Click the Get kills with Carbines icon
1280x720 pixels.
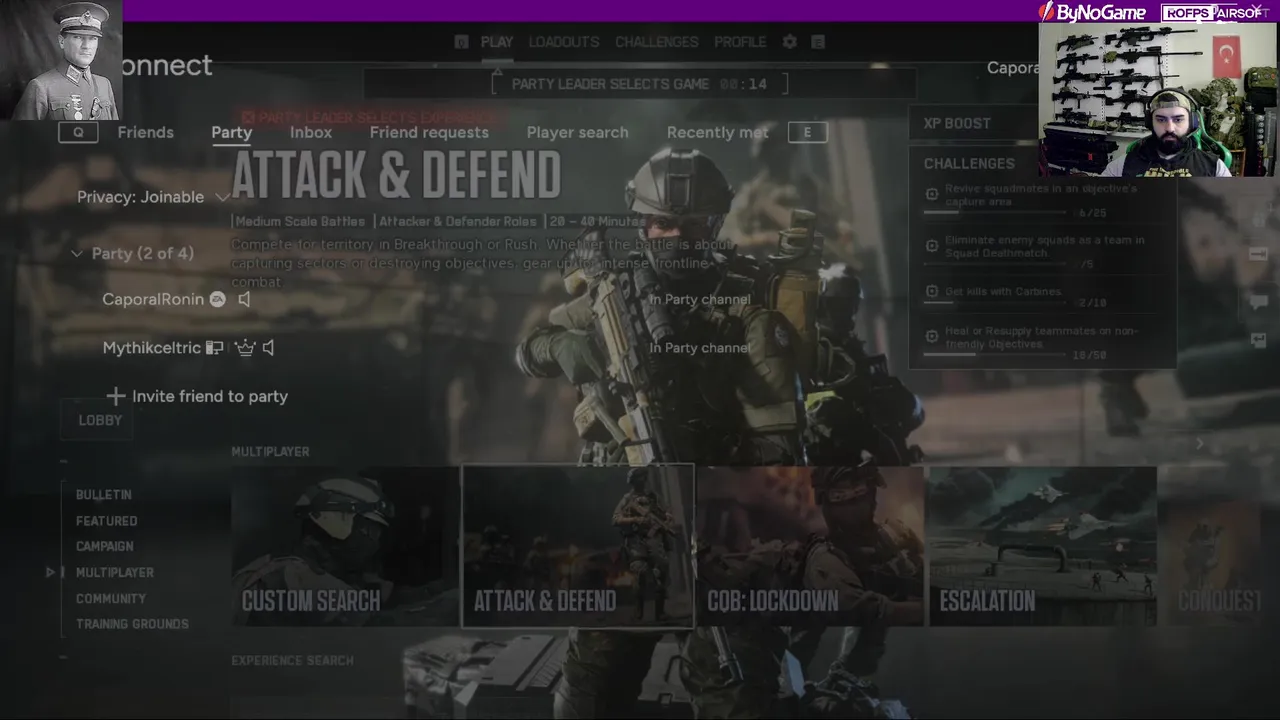tap(932, 291)
